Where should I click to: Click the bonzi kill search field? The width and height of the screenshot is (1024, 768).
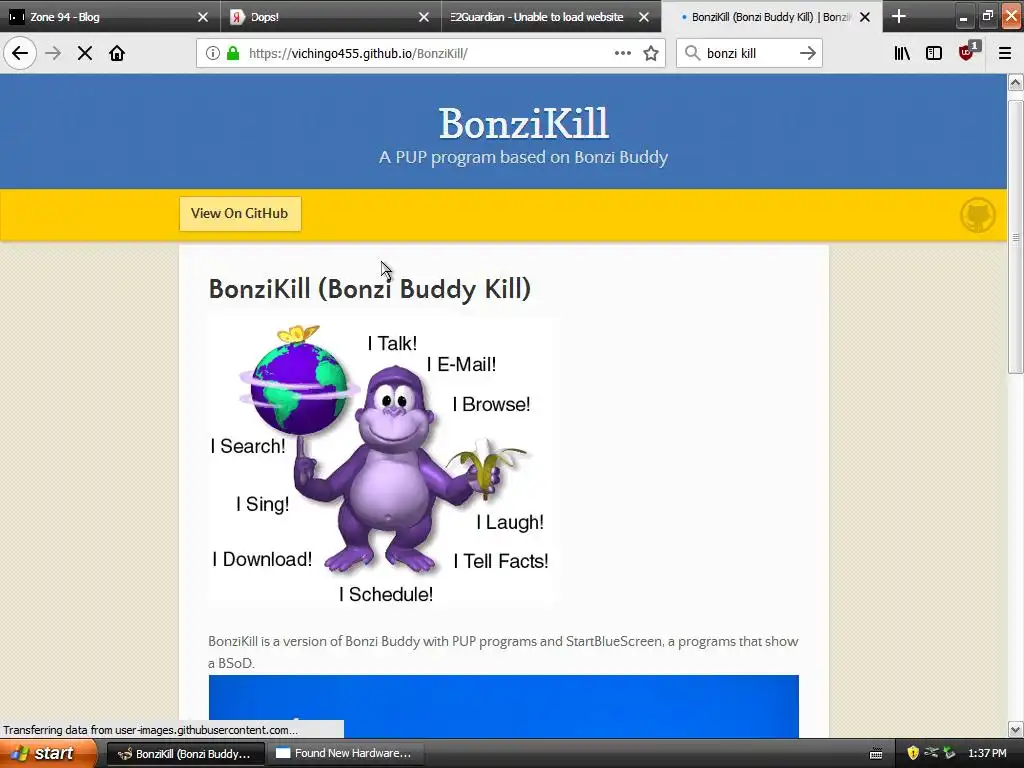point(748,53)
